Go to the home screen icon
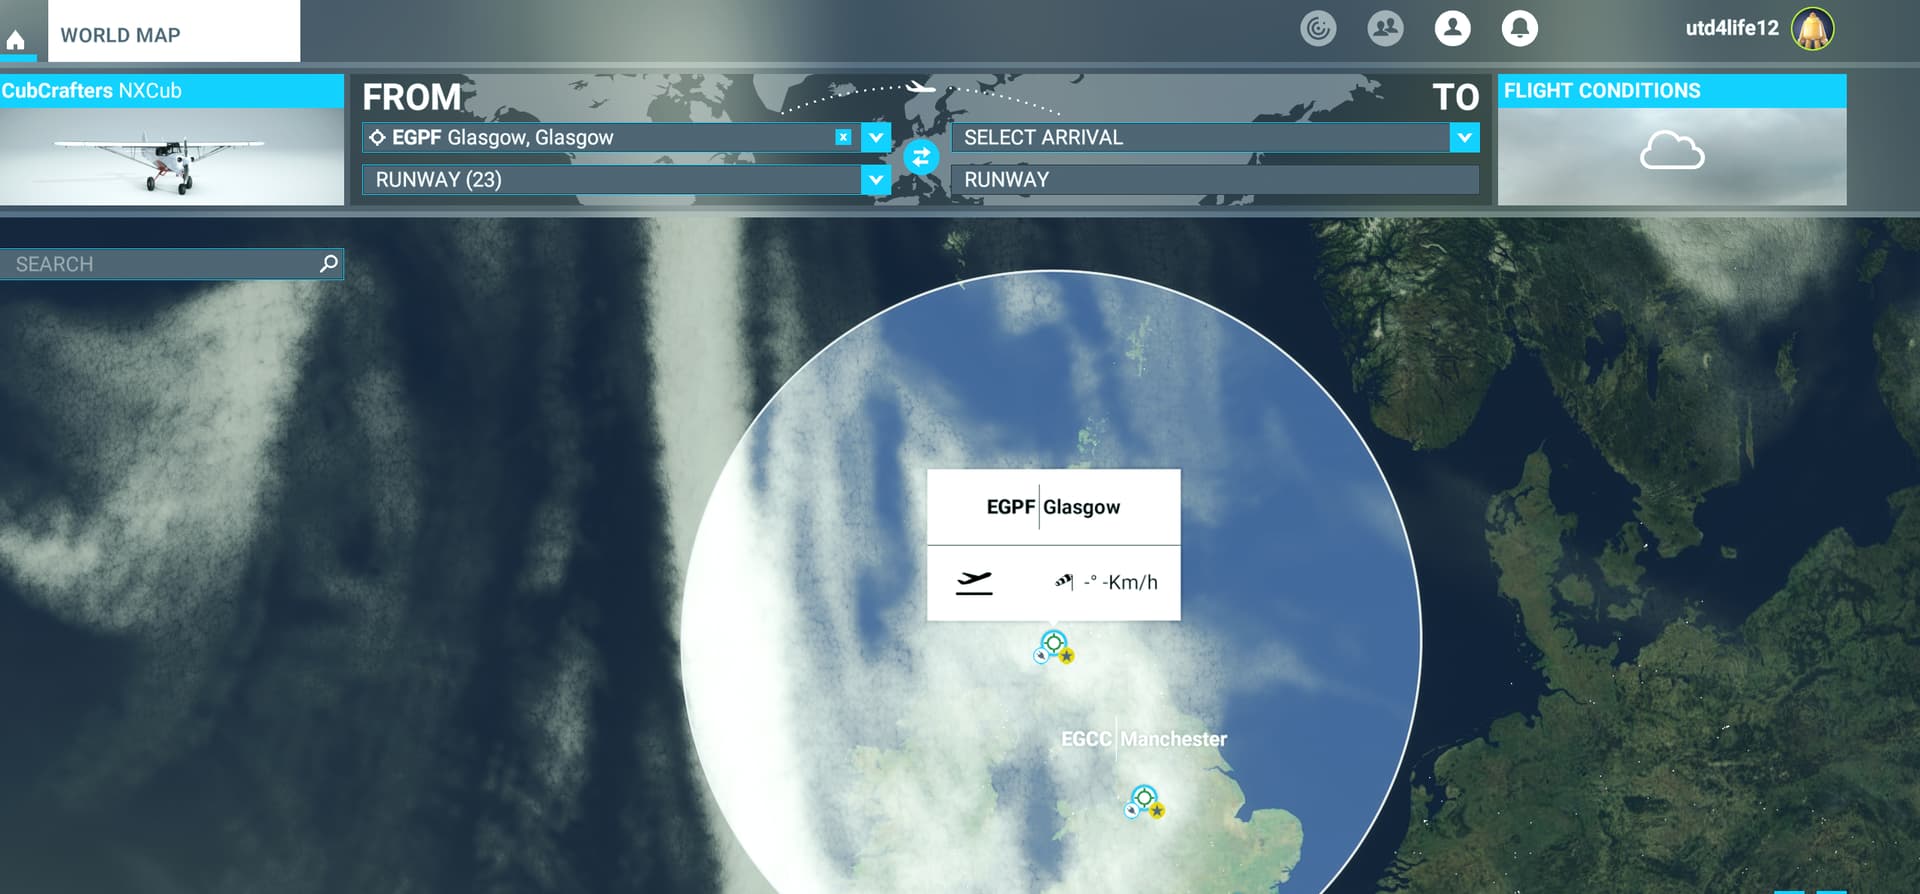 pos(16,40)
